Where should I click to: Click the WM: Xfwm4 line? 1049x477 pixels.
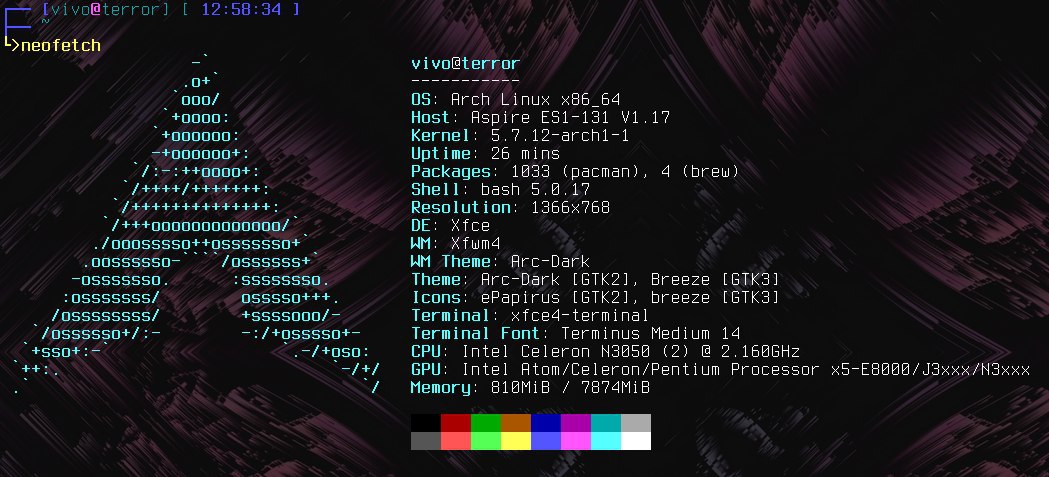coord(456,244)
